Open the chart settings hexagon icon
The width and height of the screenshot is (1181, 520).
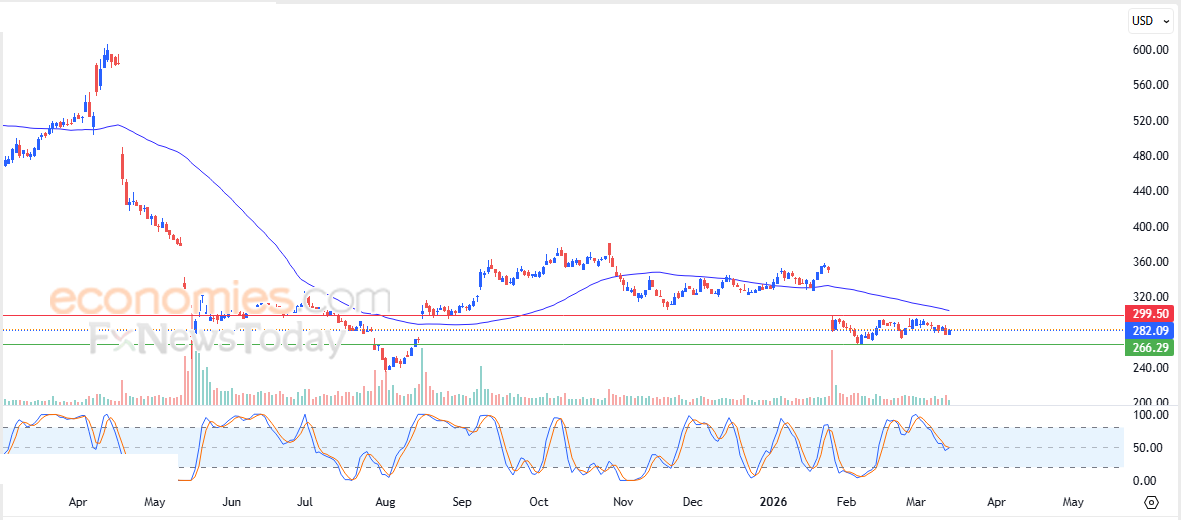[1152, 502]
